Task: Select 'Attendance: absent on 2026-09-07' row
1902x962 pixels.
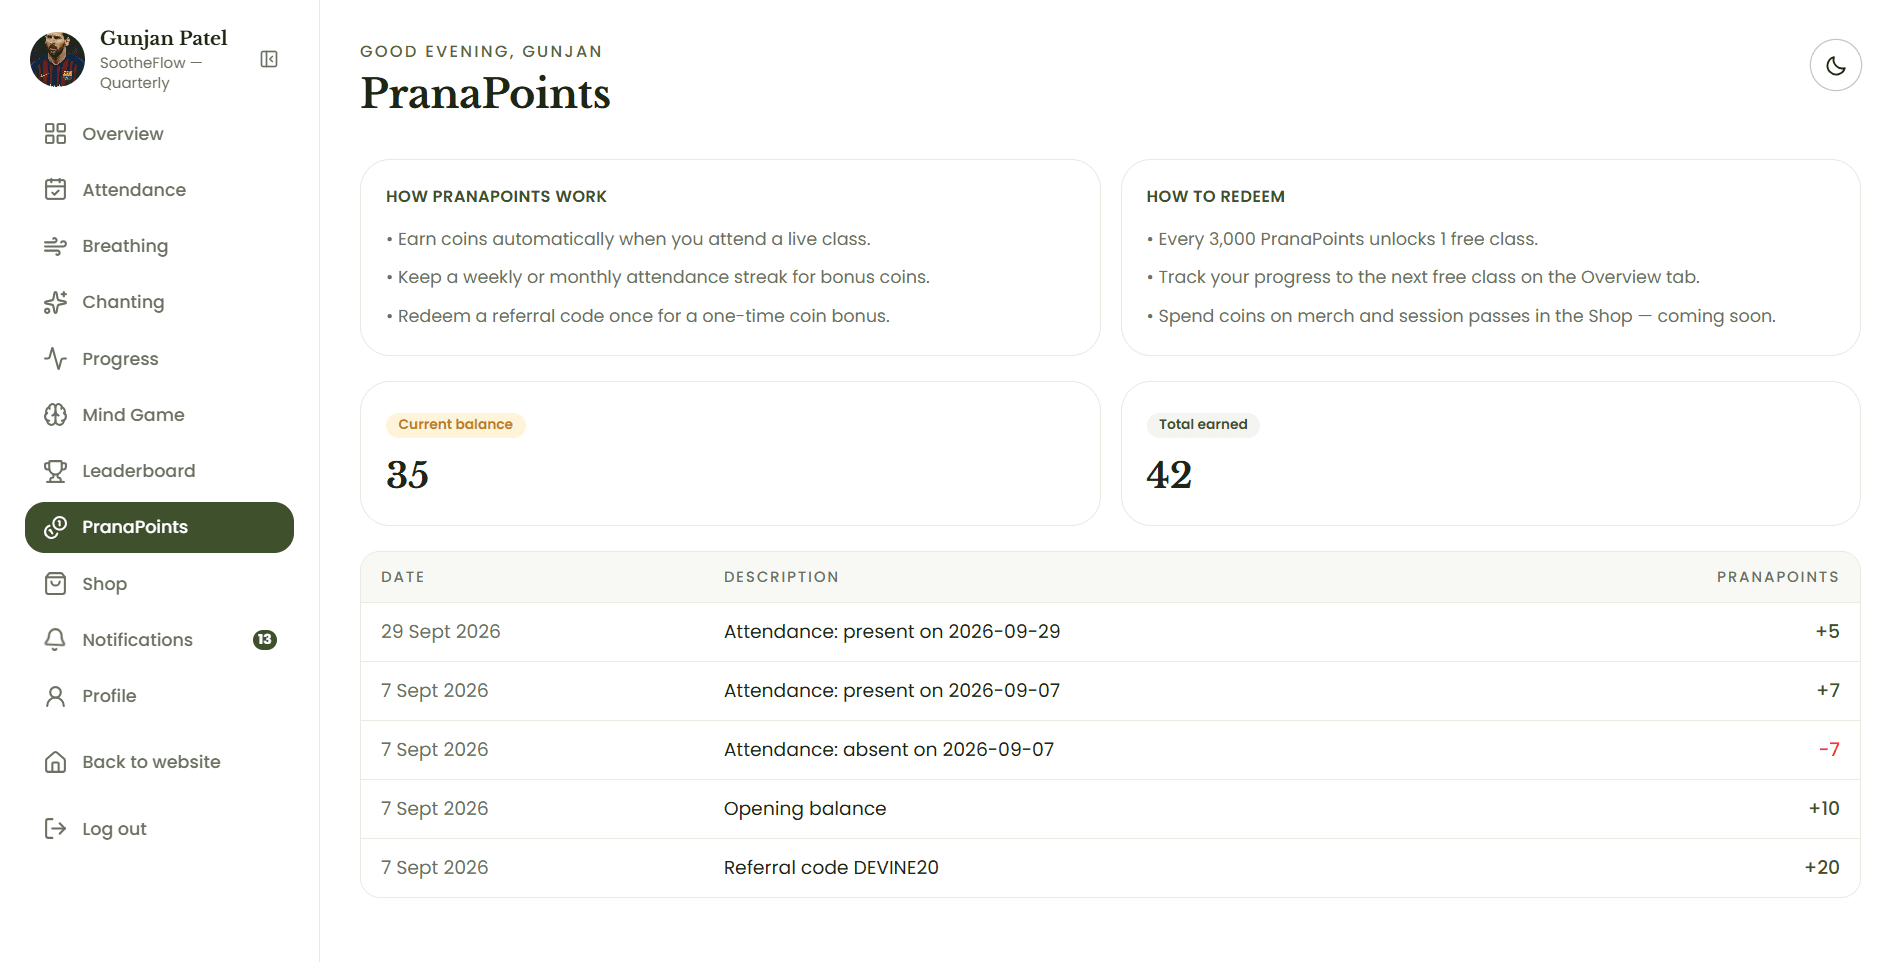Action: (1110, 750)
